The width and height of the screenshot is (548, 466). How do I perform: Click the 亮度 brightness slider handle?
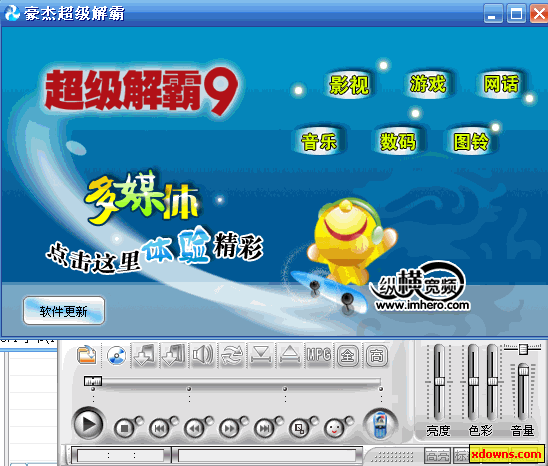(x=439, y=381)
